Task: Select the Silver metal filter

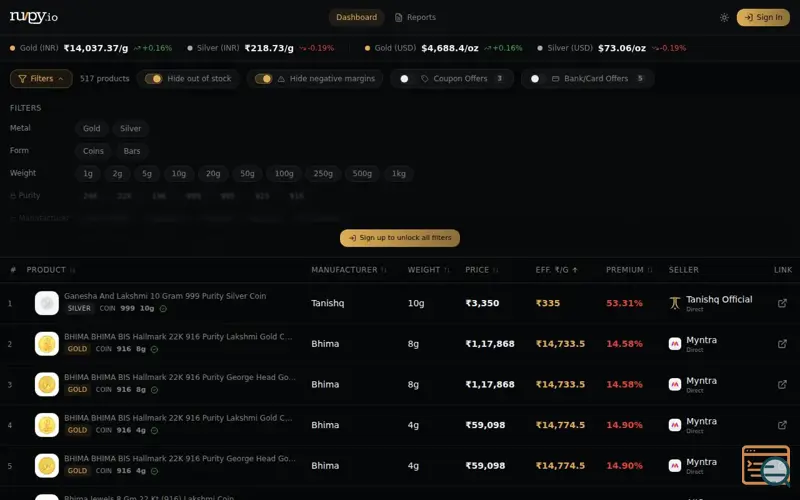Action: click(131, 129)
